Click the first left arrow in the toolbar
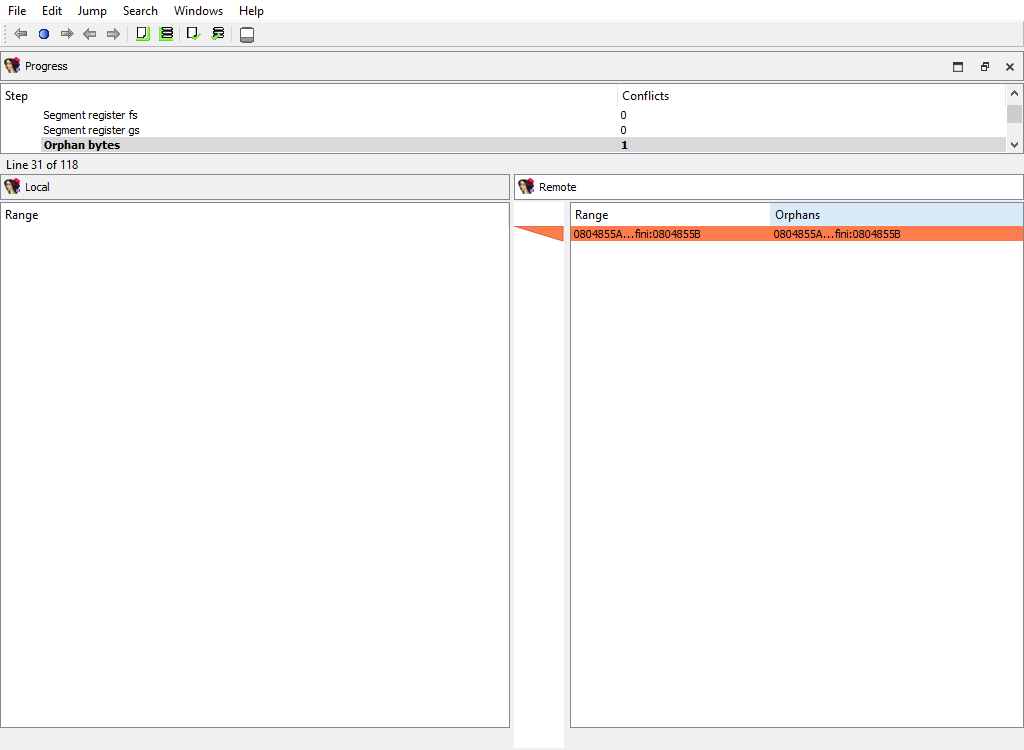1024x750 pixels. 20,34
